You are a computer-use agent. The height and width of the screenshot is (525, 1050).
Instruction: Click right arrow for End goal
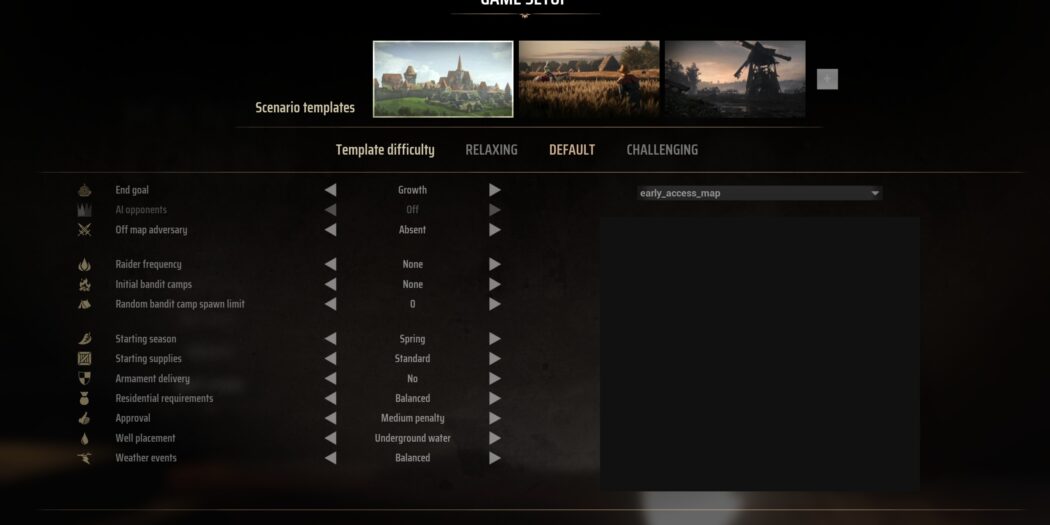[x=495, y=190]
